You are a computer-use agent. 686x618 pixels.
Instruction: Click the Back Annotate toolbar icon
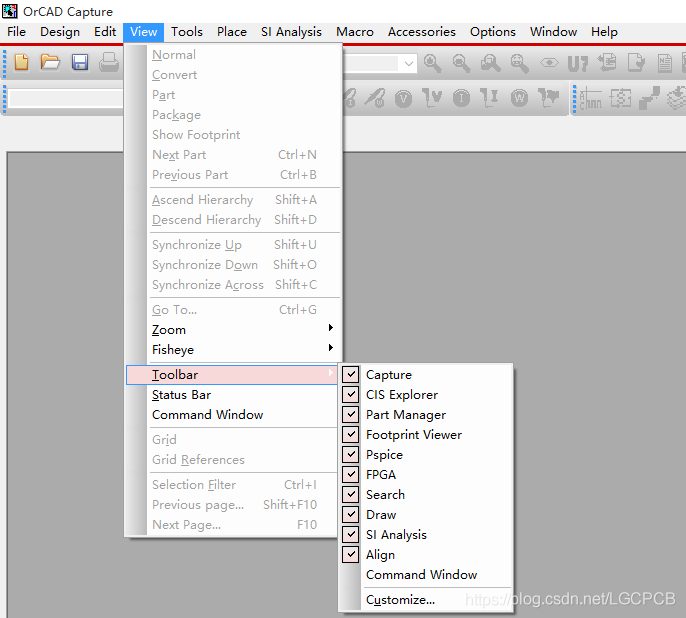pyautogui.click(x=607, y=63)
